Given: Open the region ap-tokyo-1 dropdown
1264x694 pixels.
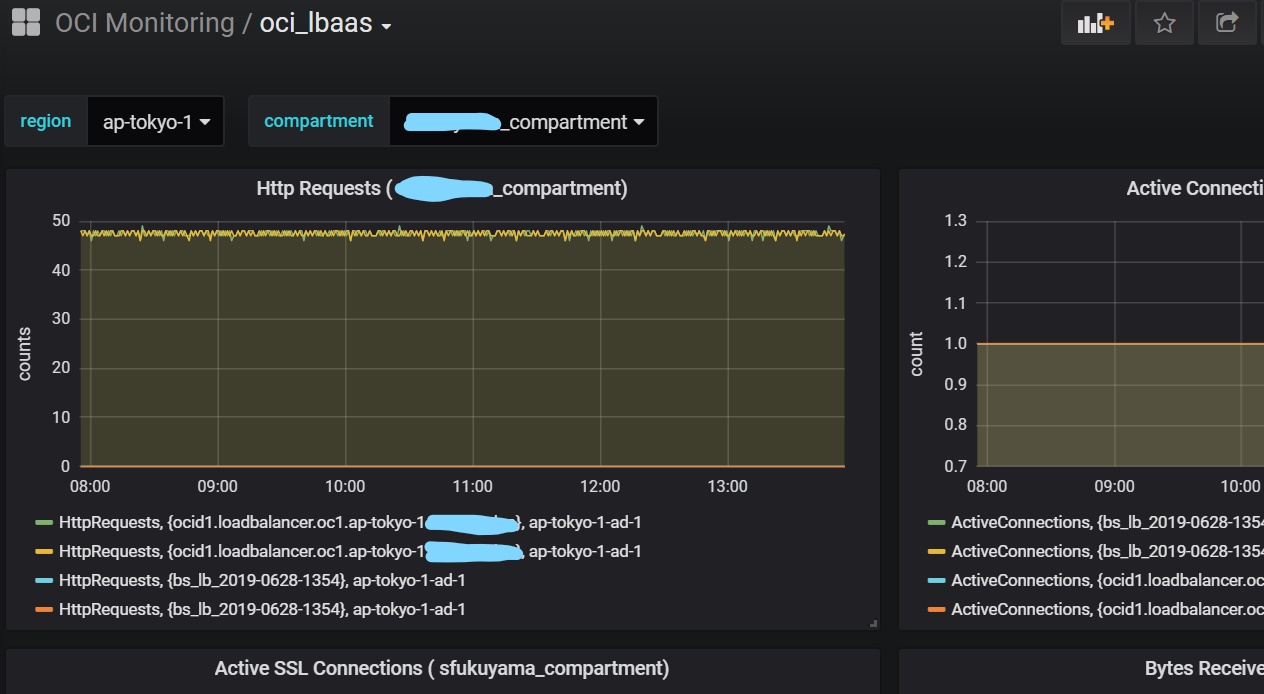Looking at the screenshot, I should pyautogui.click(x=156, y=122).
